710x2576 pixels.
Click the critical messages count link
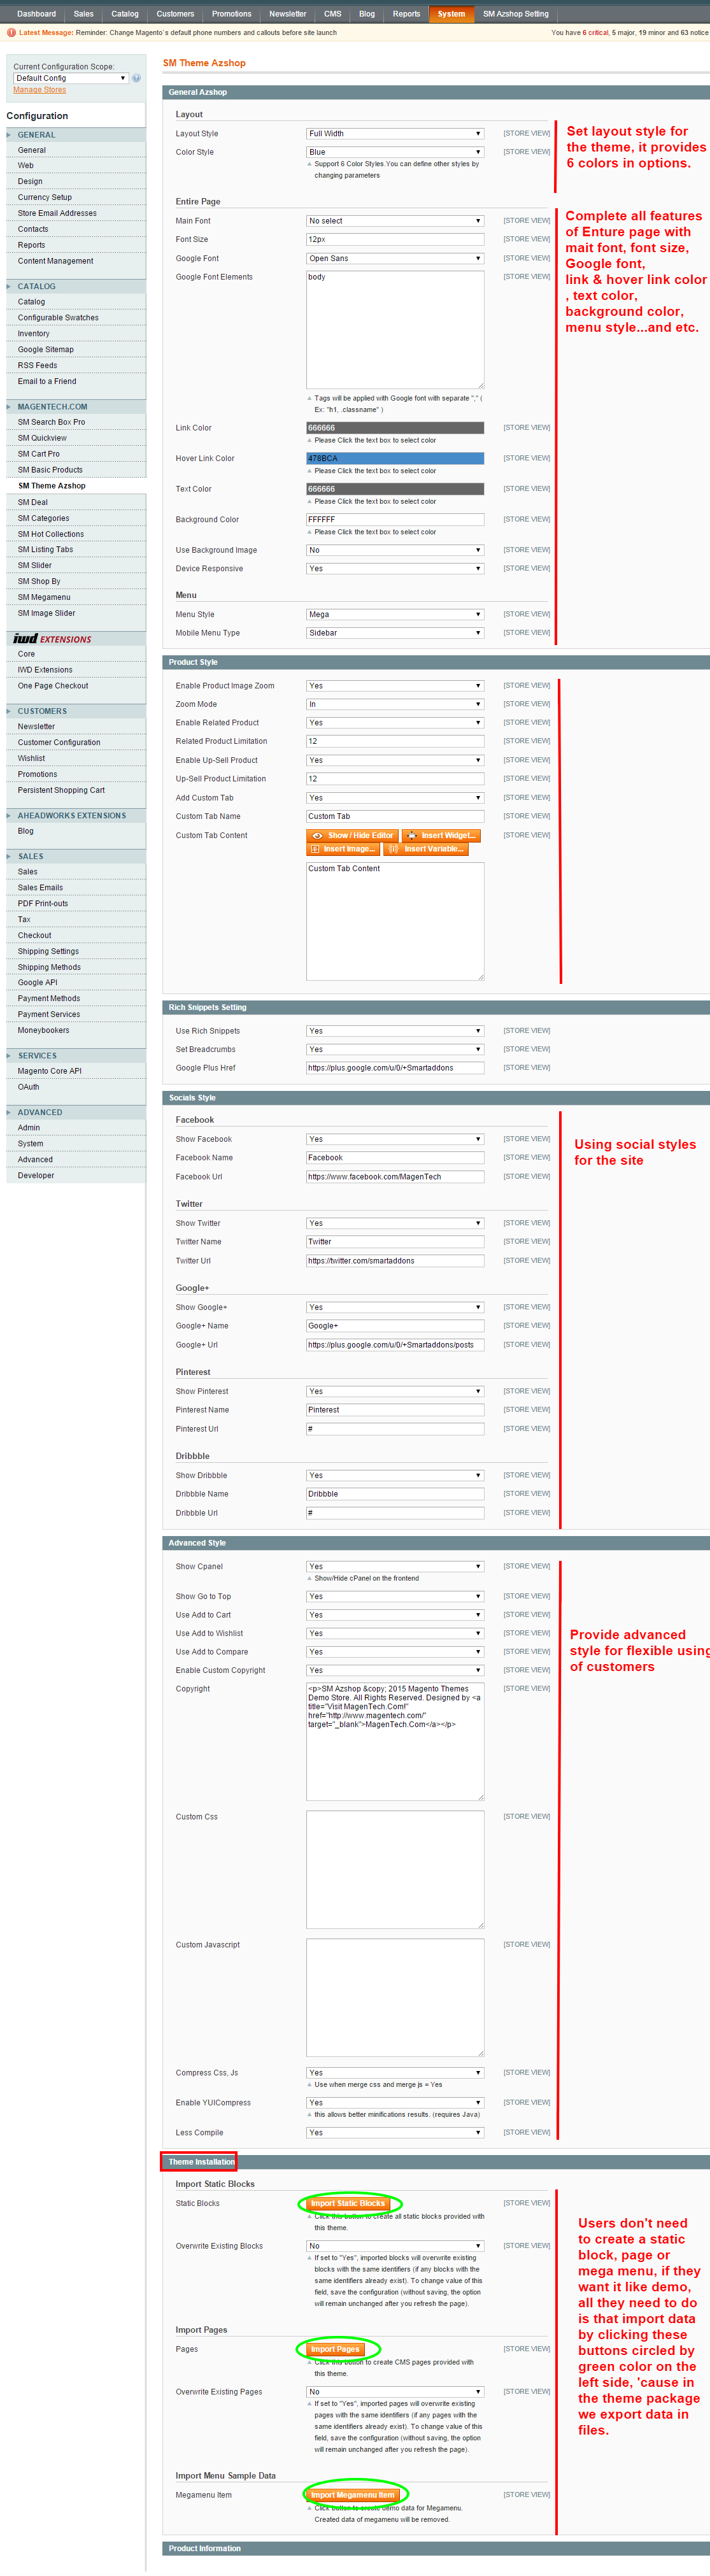coord(595,33)
